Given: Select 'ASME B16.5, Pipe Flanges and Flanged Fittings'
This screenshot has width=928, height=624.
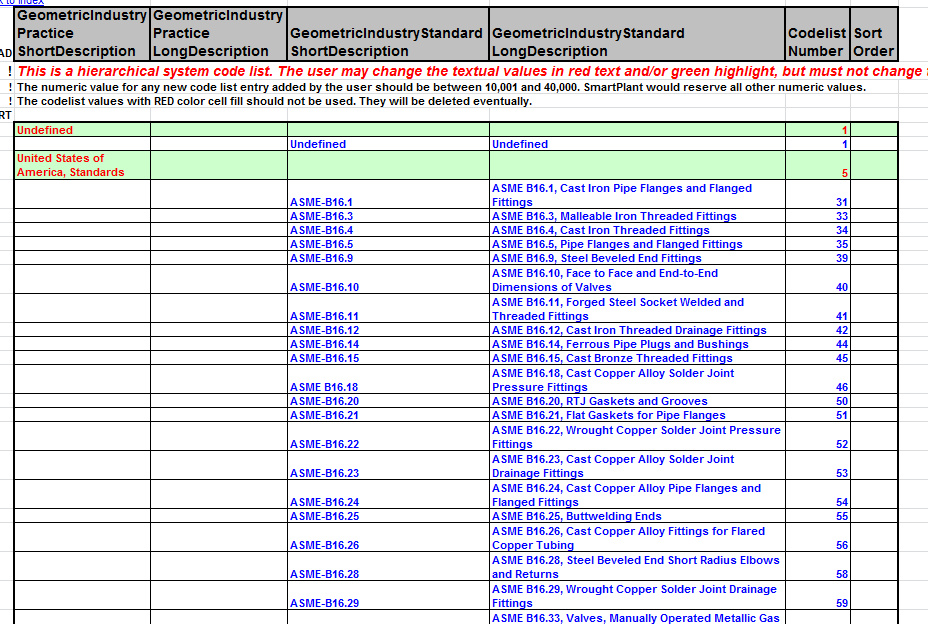Looking at the screenshot, I should click(x=637, y=244).
